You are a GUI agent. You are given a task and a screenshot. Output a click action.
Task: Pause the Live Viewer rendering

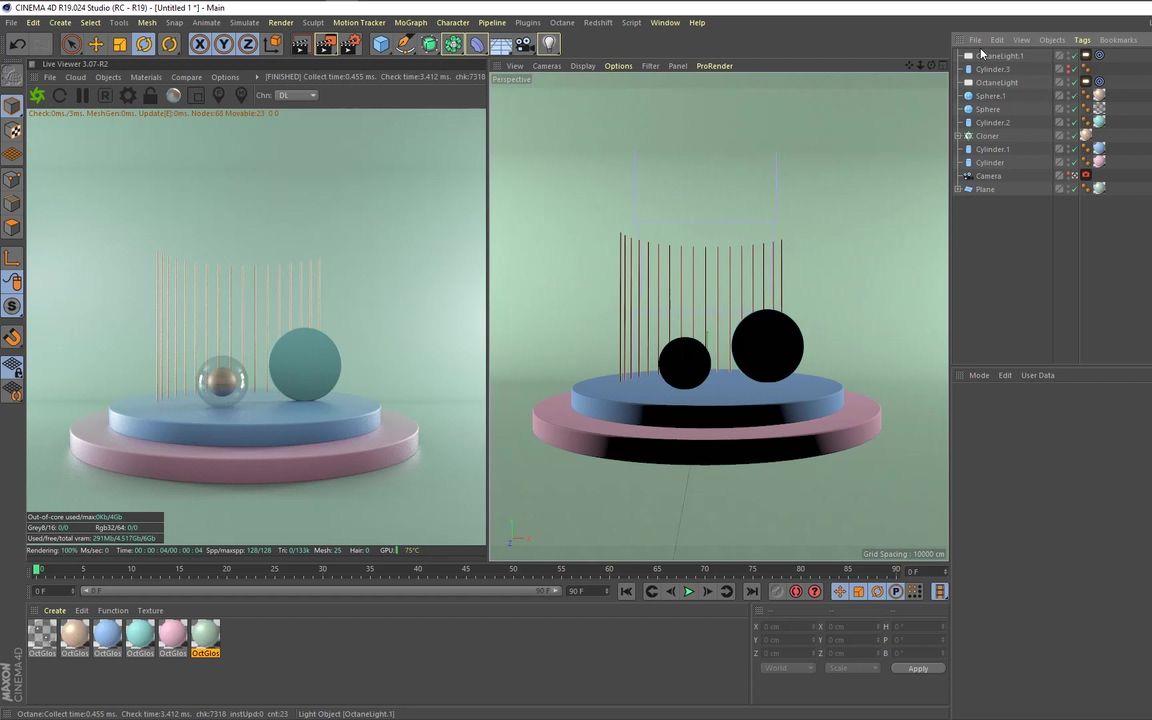pos(82,95)
